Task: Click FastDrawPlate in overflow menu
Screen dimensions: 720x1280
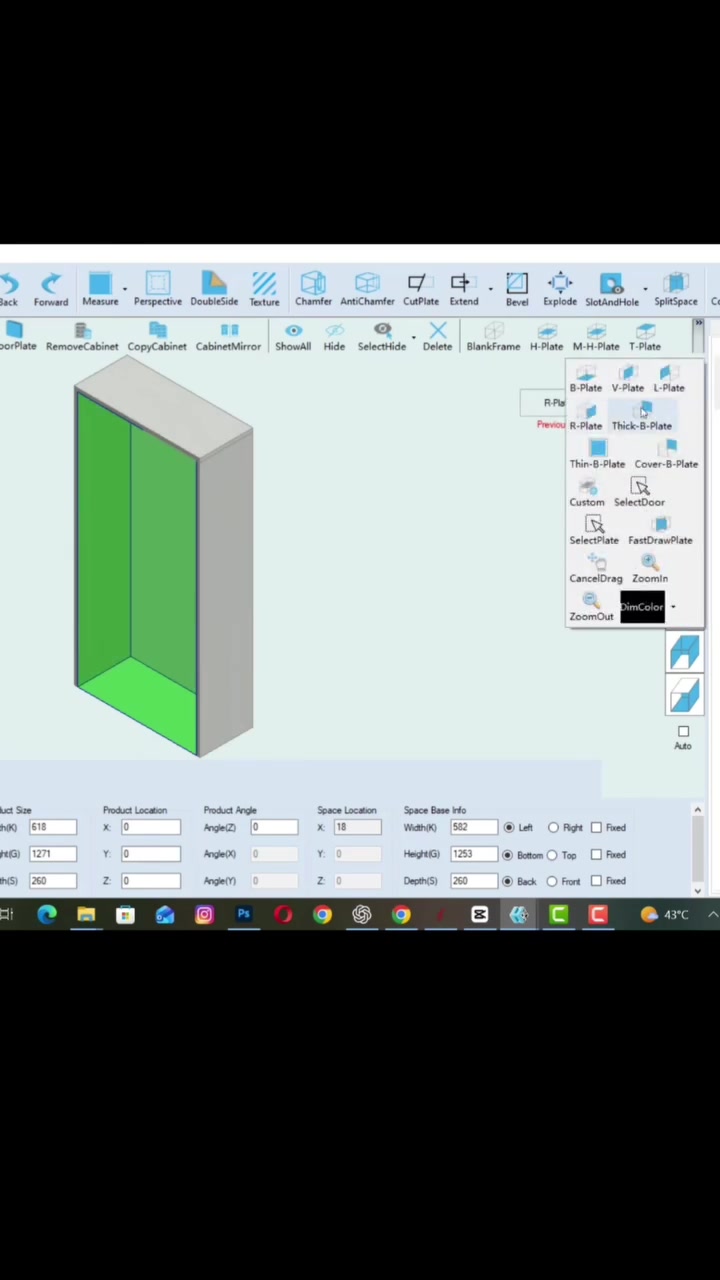Action: [x=660, y=531]
